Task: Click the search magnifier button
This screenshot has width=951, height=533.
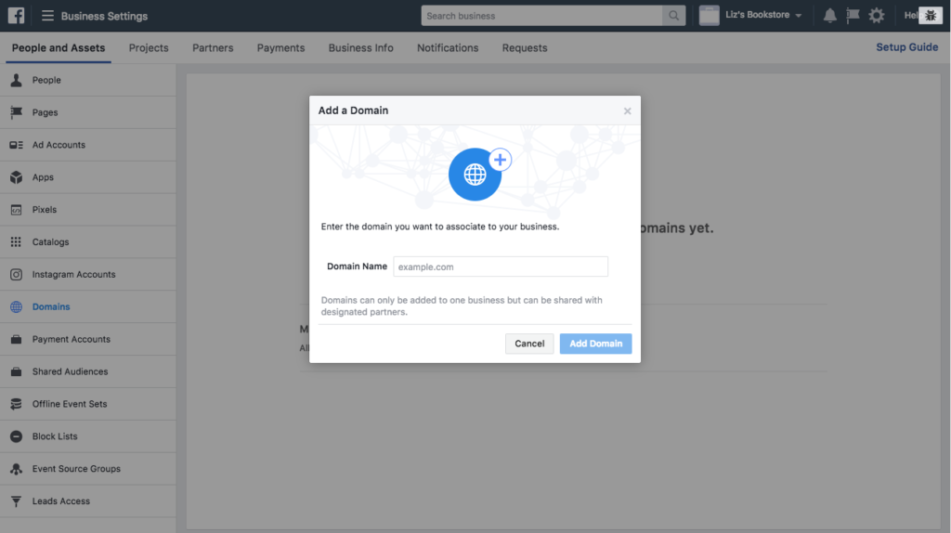Action: (x=675, y=16)
